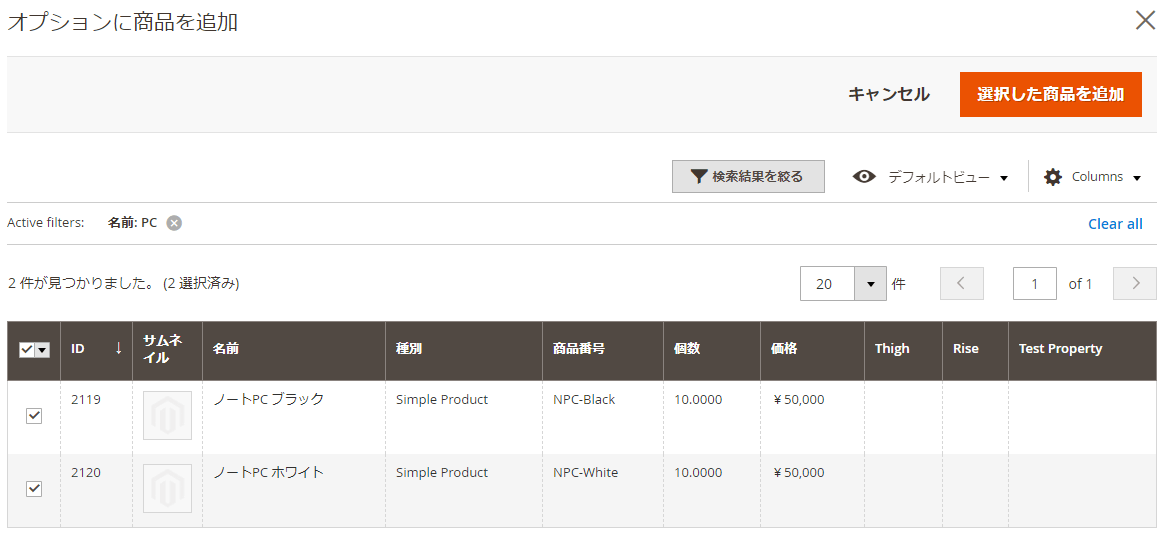Sort by 名前 column header

pyautogui.click(x=226, y=349)
